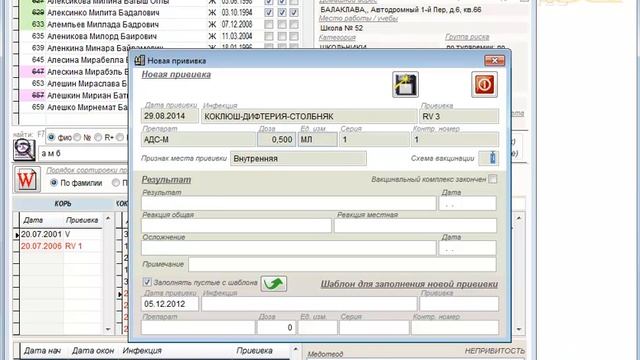Click the search box containing а м б
This screenshot has height=360, width=640.
point(83,153)
